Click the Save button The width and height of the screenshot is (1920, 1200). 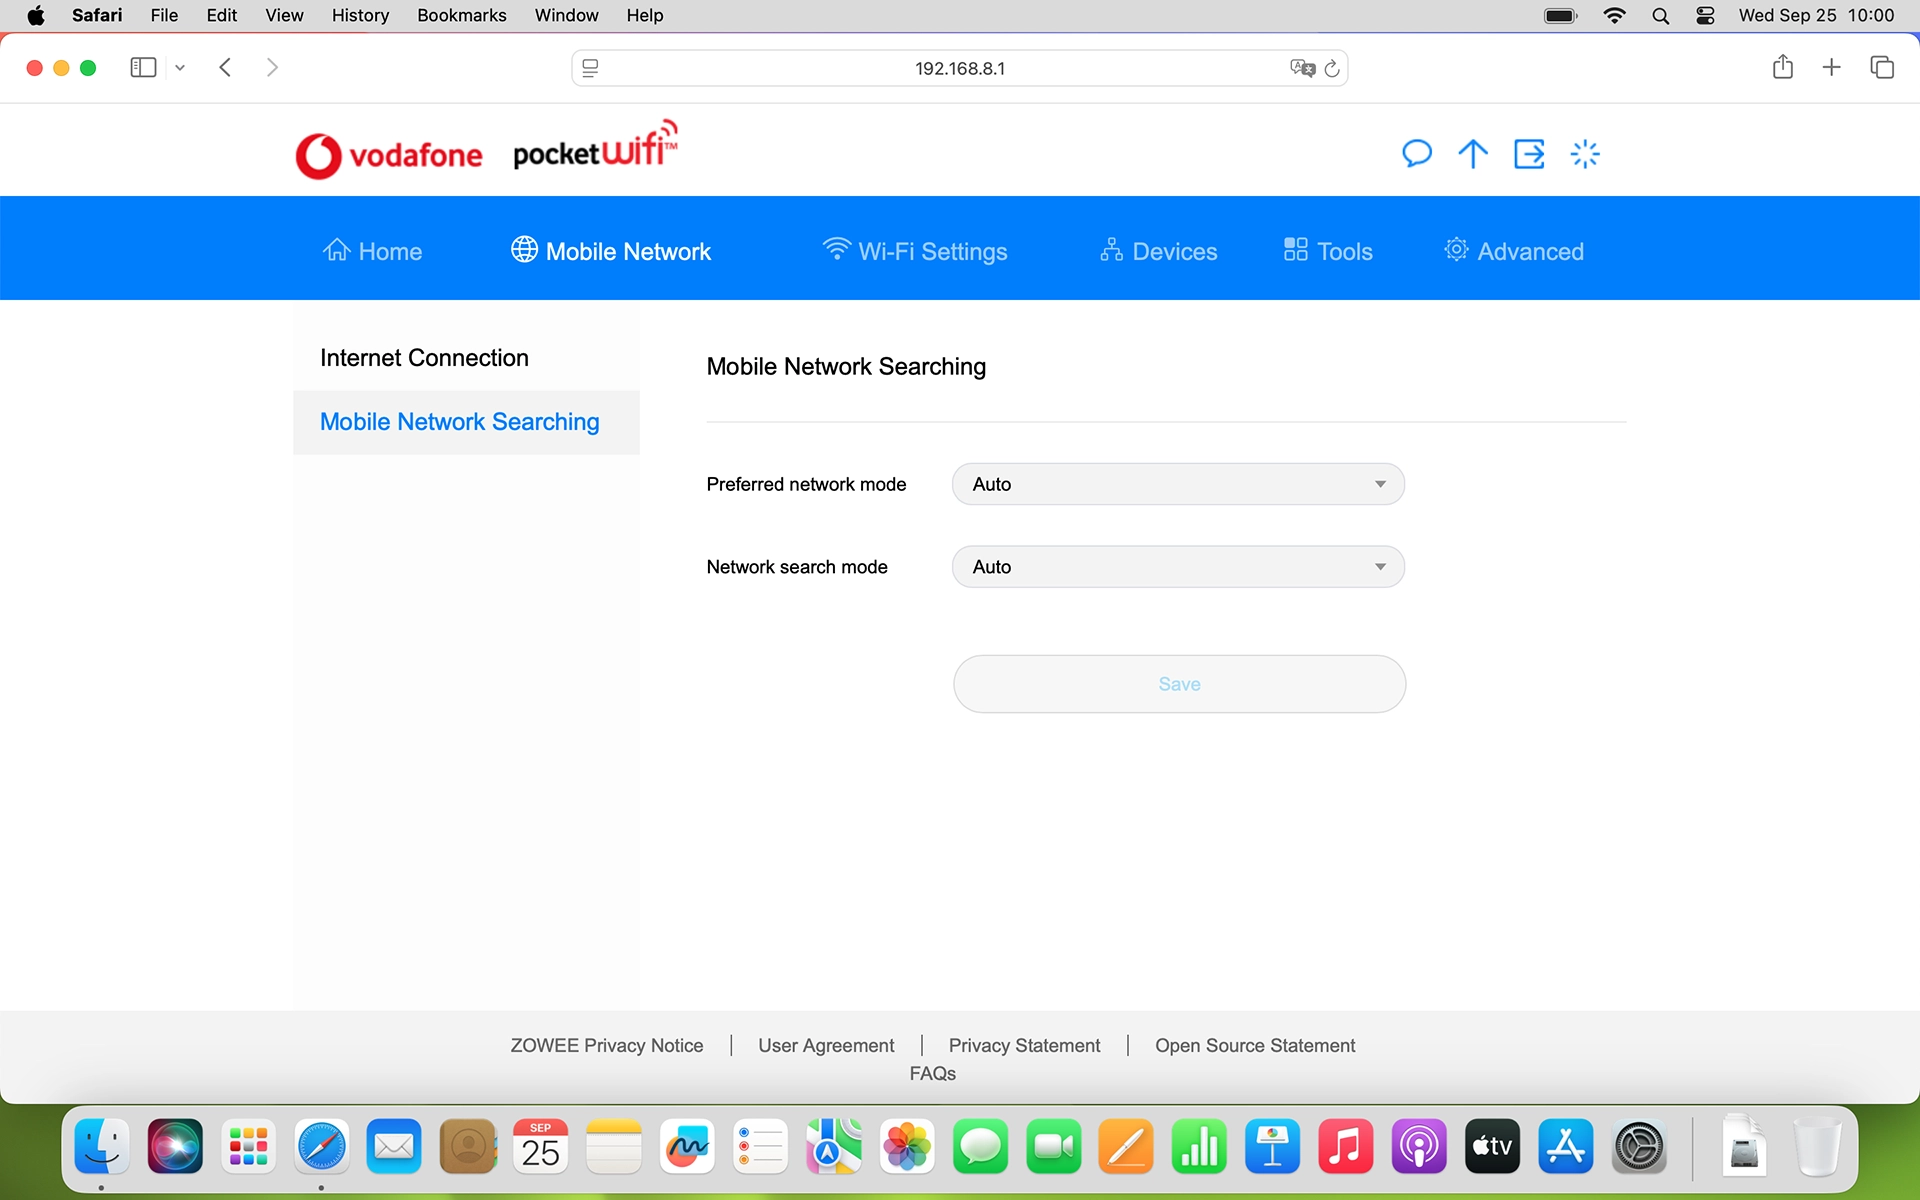pos(1178,684)
